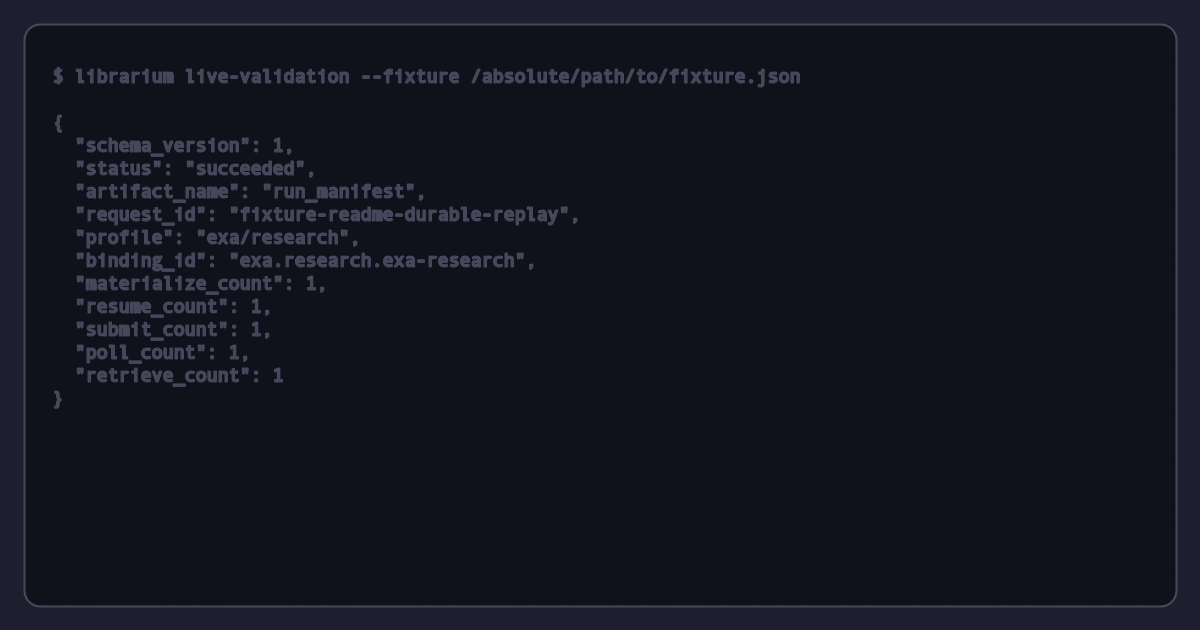Click the "retrieve_count" key
The width and height of the screenshot is (1200, 630).
[x=163, y=376]
